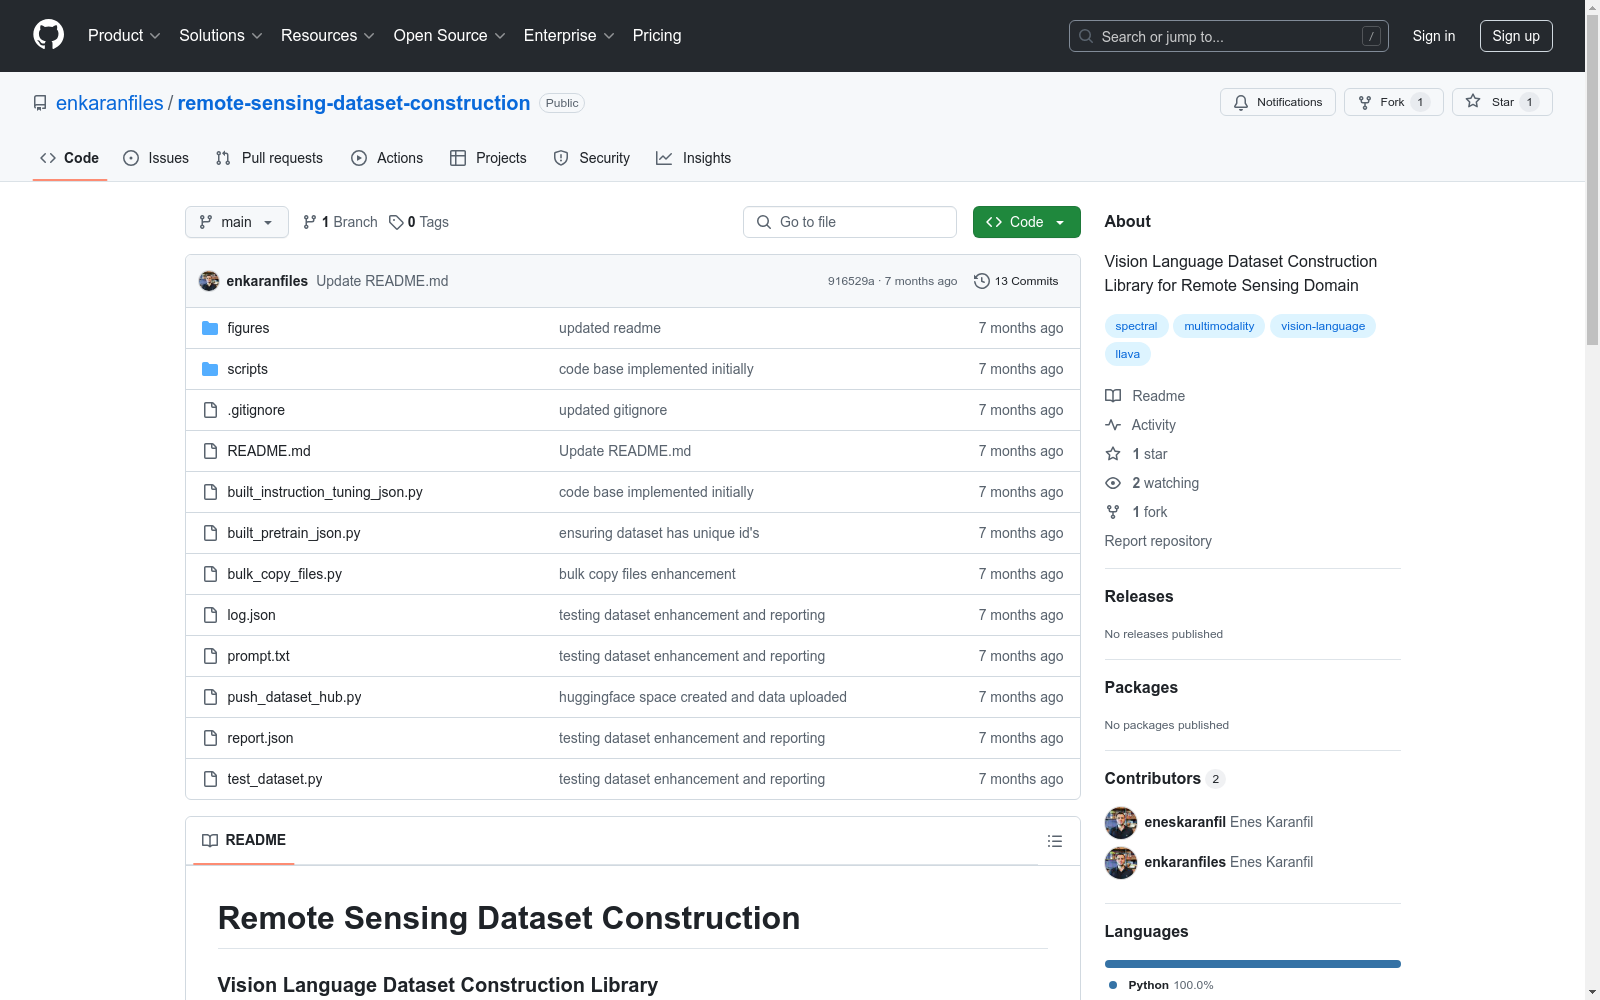The width and height of the screenshot is (1600, 1000).
Task: Open the 13 Commits history link
Action: click(1016, 281)
